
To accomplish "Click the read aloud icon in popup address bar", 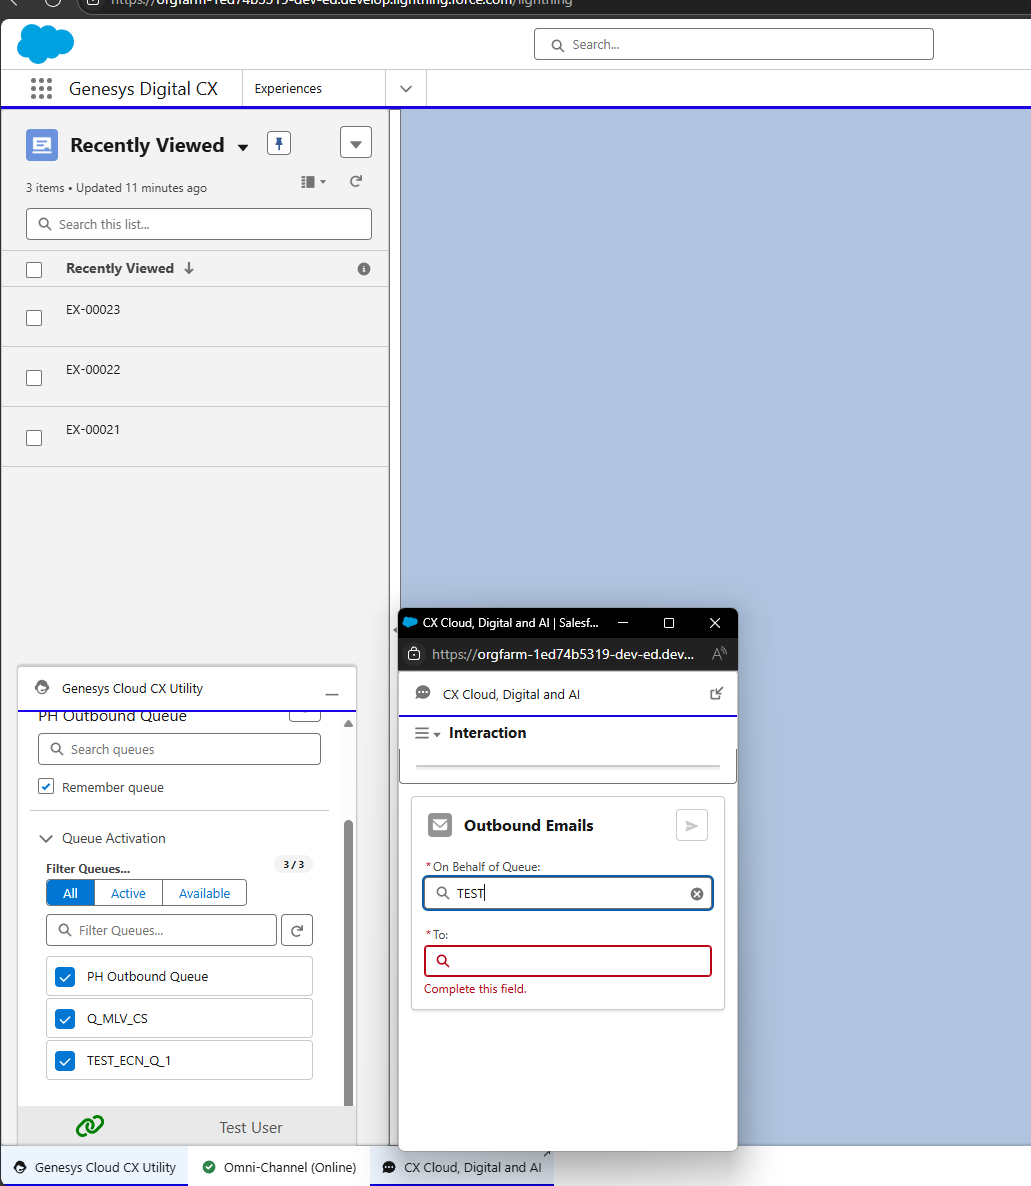I will click(x=719, y=654).
